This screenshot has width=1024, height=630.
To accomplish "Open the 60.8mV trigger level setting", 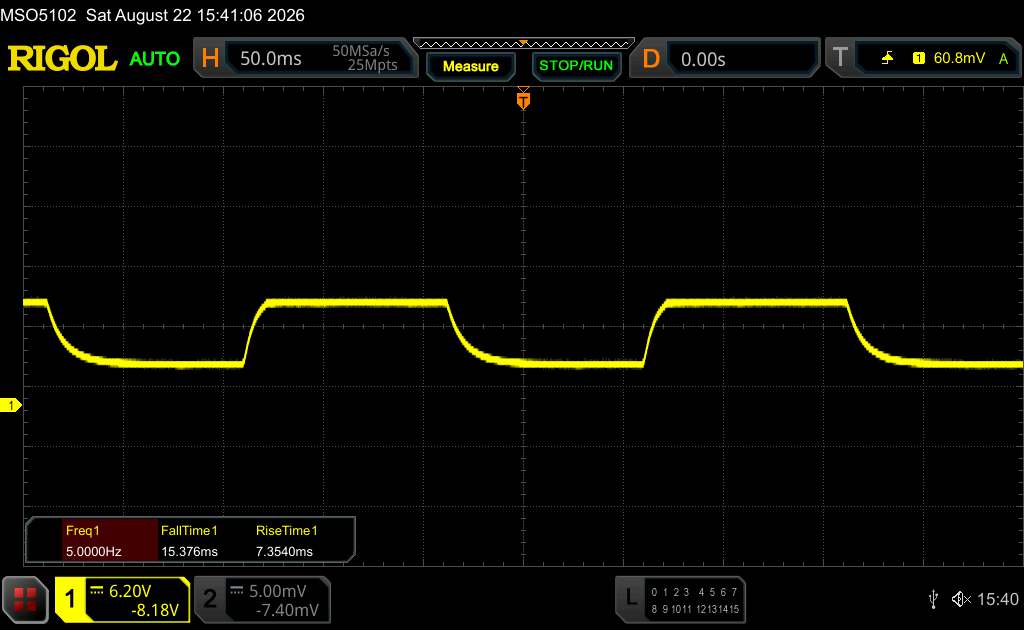I will (x=959, y=58).
